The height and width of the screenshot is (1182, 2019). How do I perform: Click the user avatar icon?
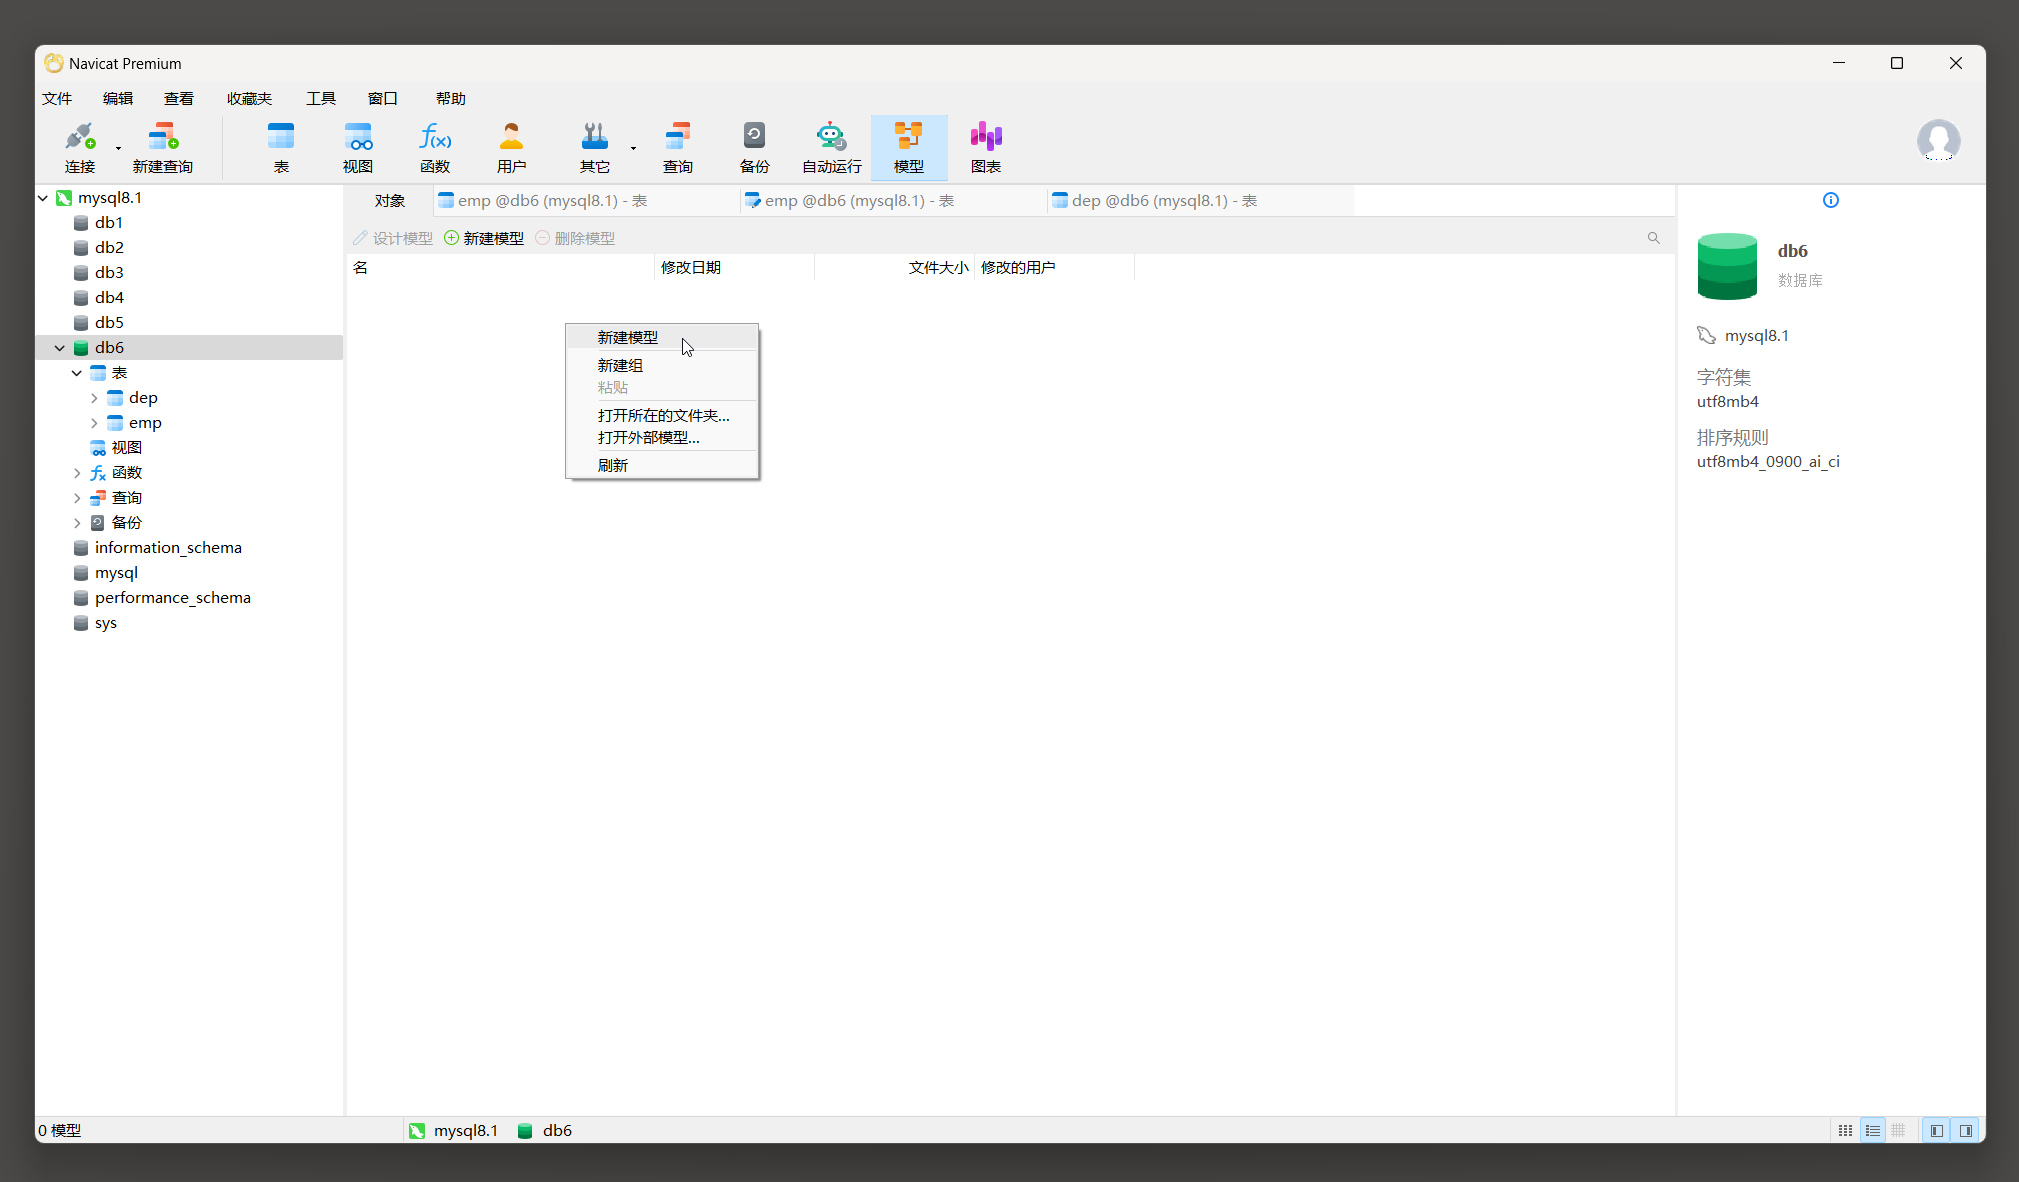(x=1938, y=141)
